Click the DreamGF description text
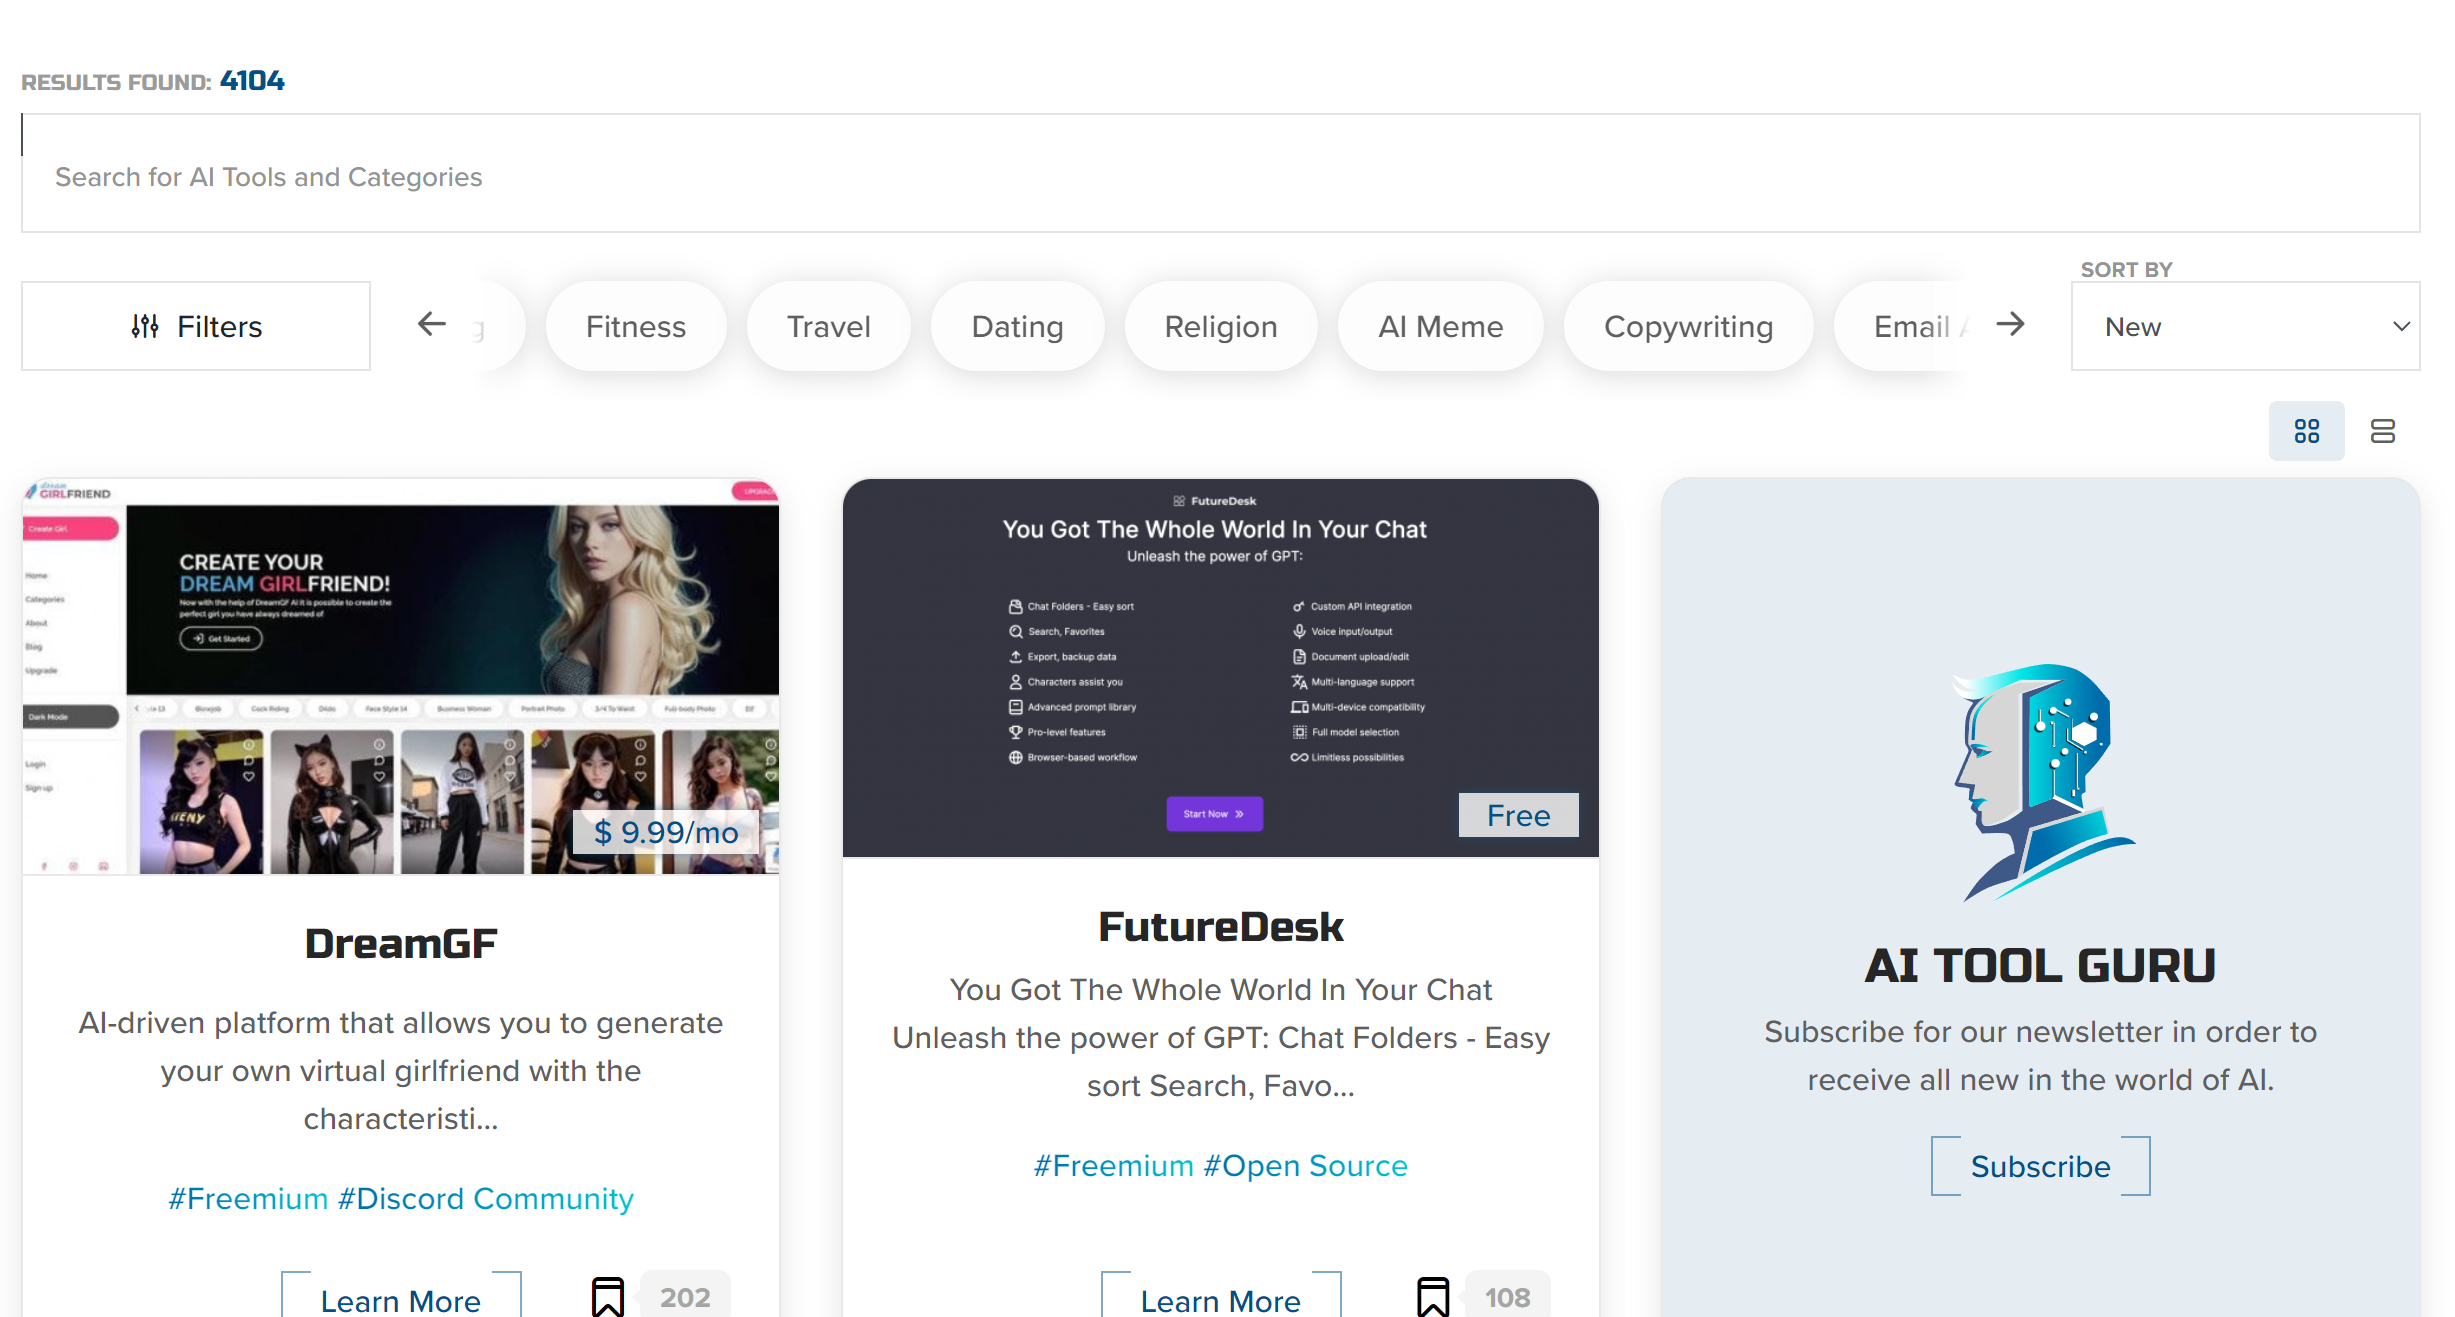This screenshot has width=2455, height=1317. pyautogui.click(x=401, y=1070)
